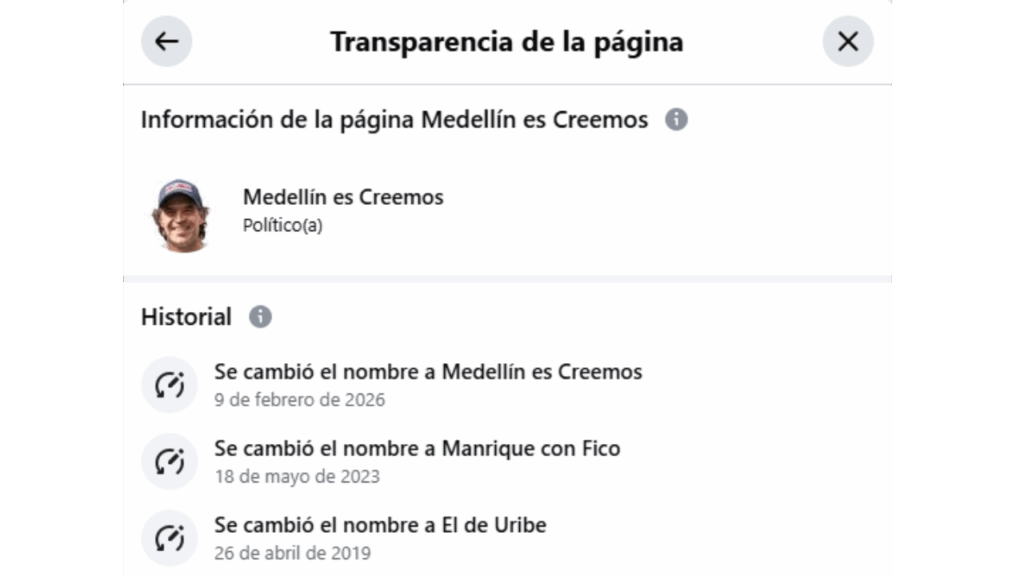Click name-change icon for El de Uribe
Image resolution: width=1024 pixels, height=576 pixels.
pyautogui.click(x=169, y=538)
